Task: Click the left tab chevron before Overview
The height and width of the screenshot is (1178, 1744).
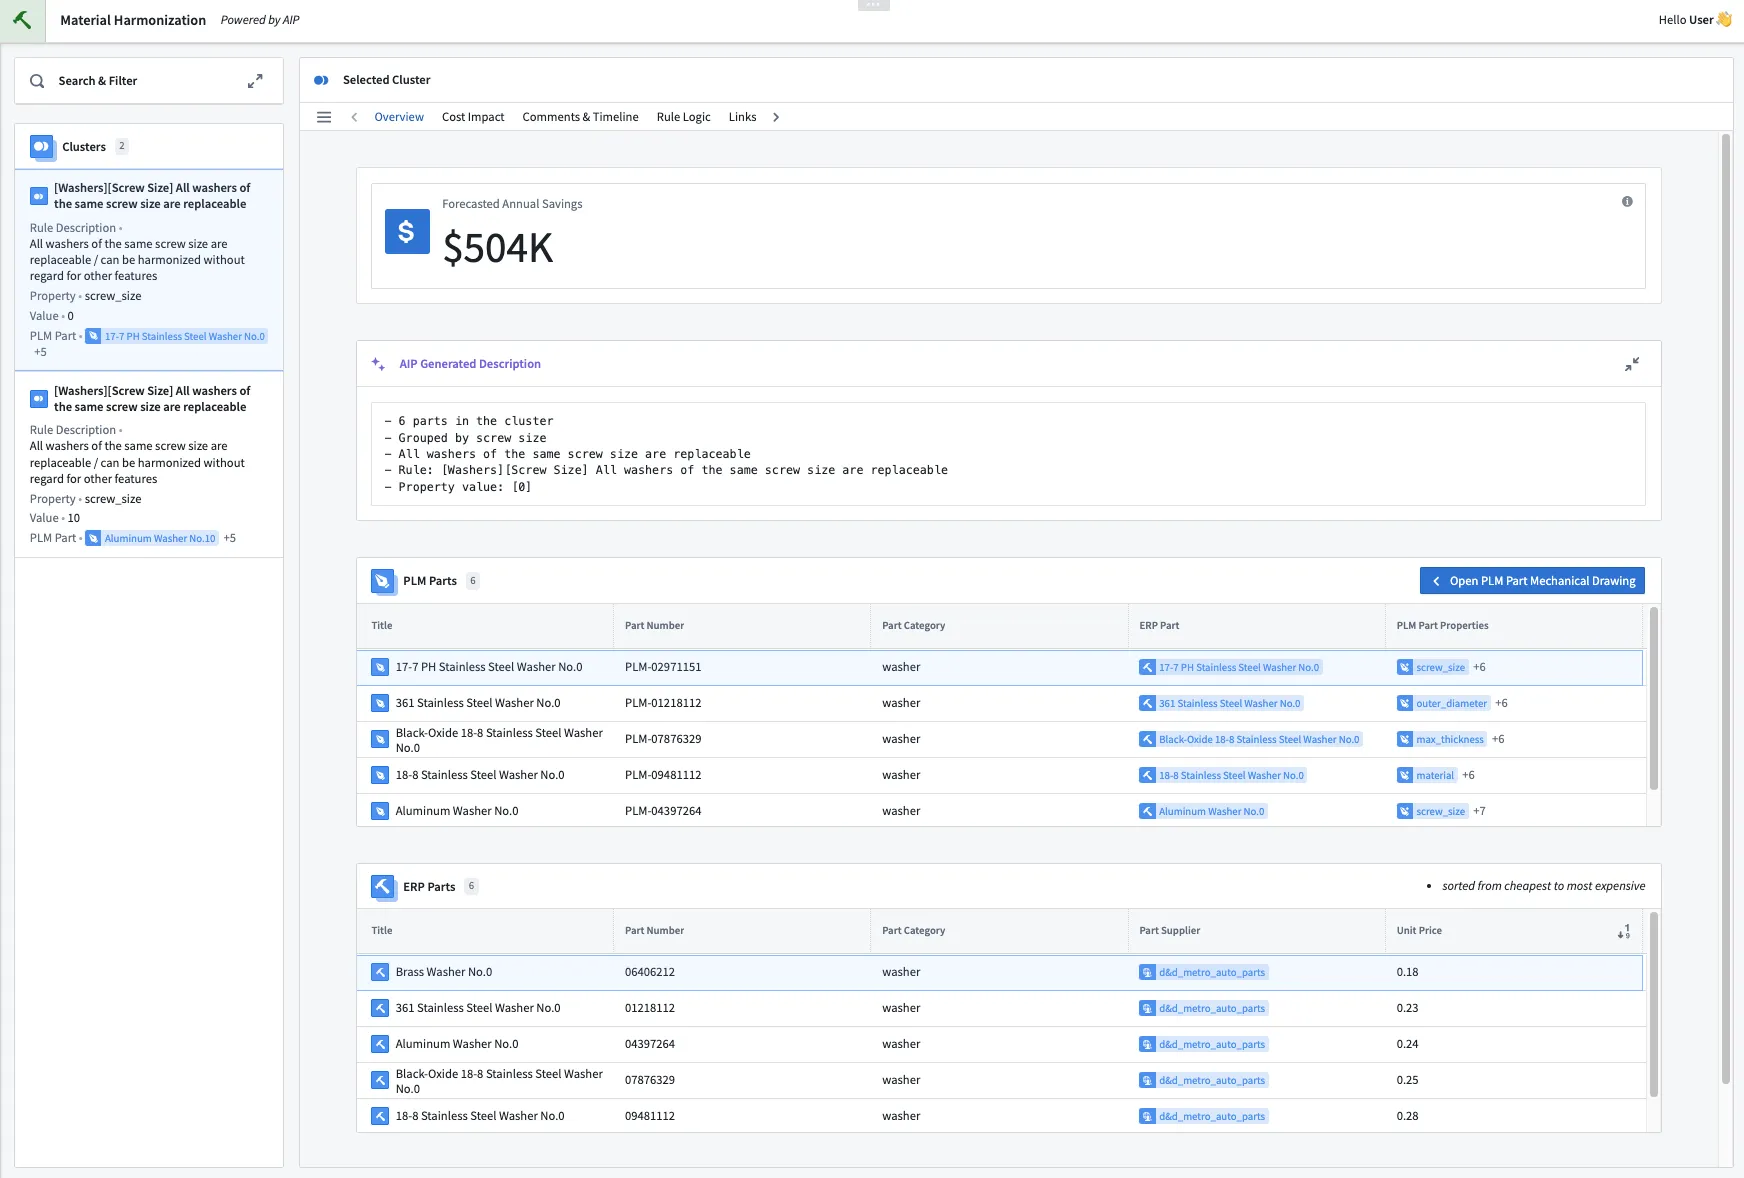Action: tap(354, 117)
